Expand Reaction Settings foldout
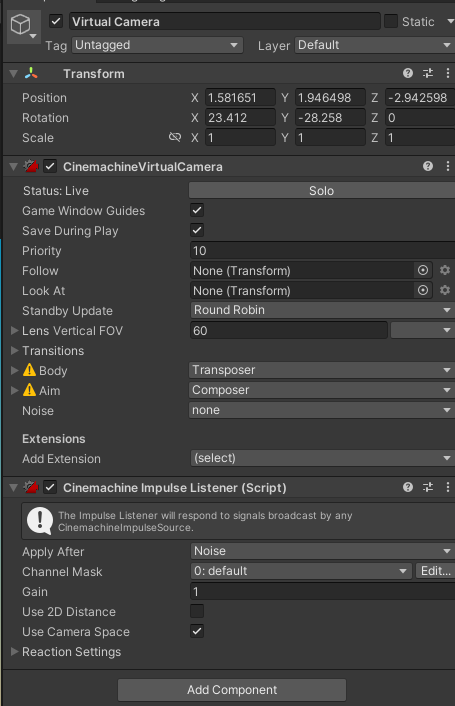 point(14,651)
